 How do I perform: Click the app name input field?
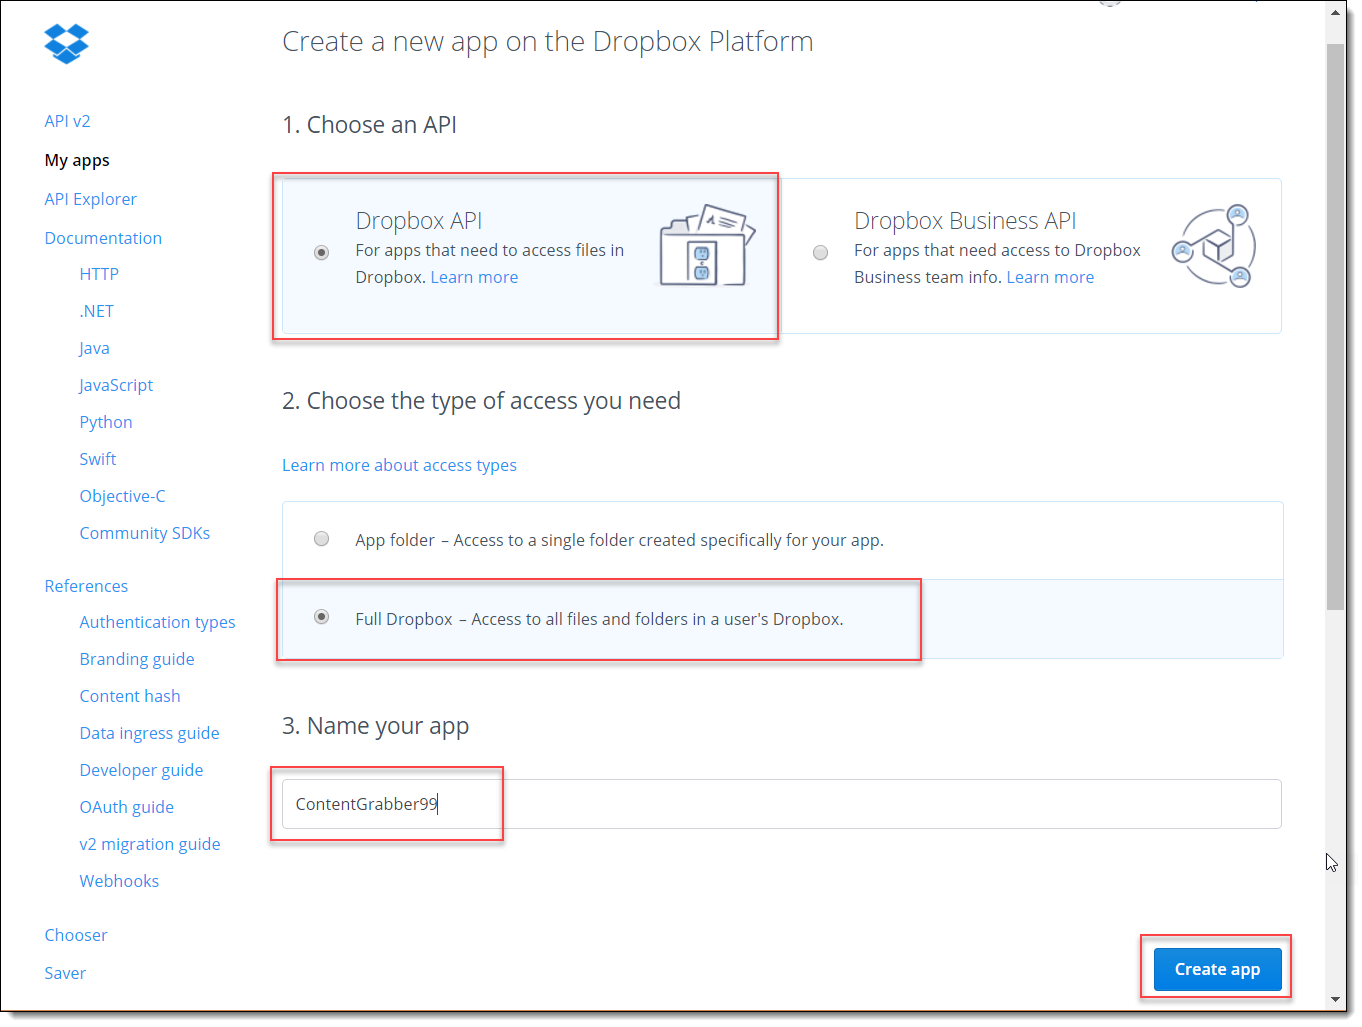point(781,804)
